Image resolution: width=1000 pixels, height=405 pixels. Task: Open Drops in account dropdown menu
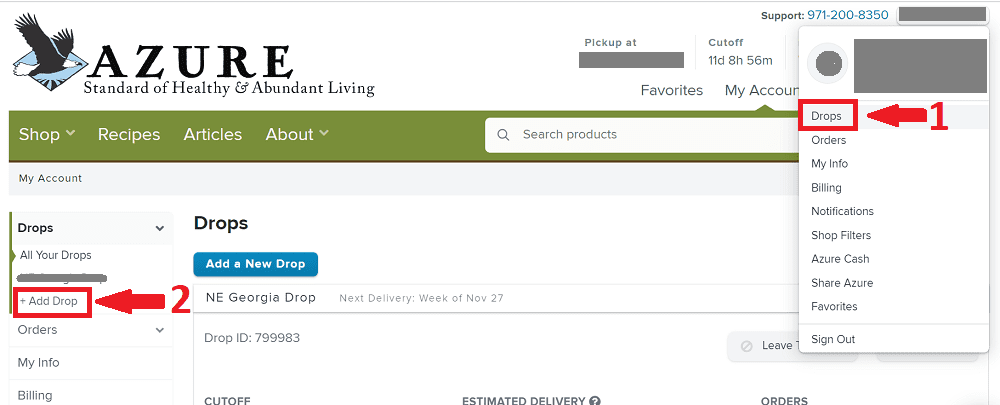tap(827, 116)
